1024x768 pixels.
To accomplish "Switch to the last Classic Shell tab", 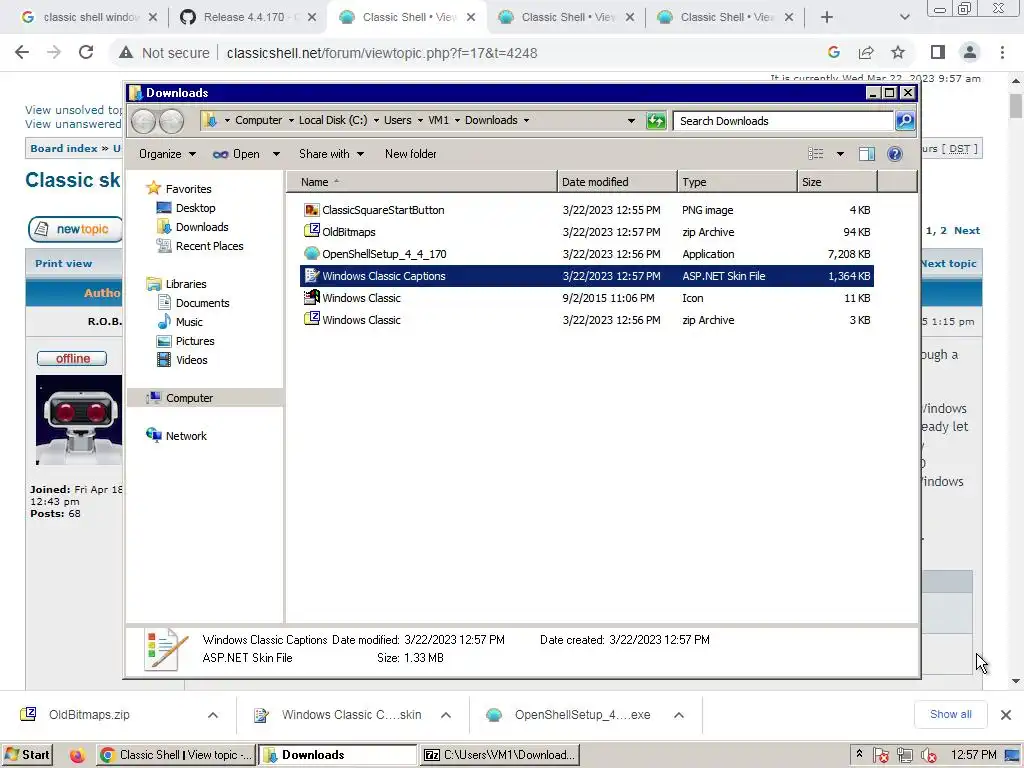I will pos(726,18).
